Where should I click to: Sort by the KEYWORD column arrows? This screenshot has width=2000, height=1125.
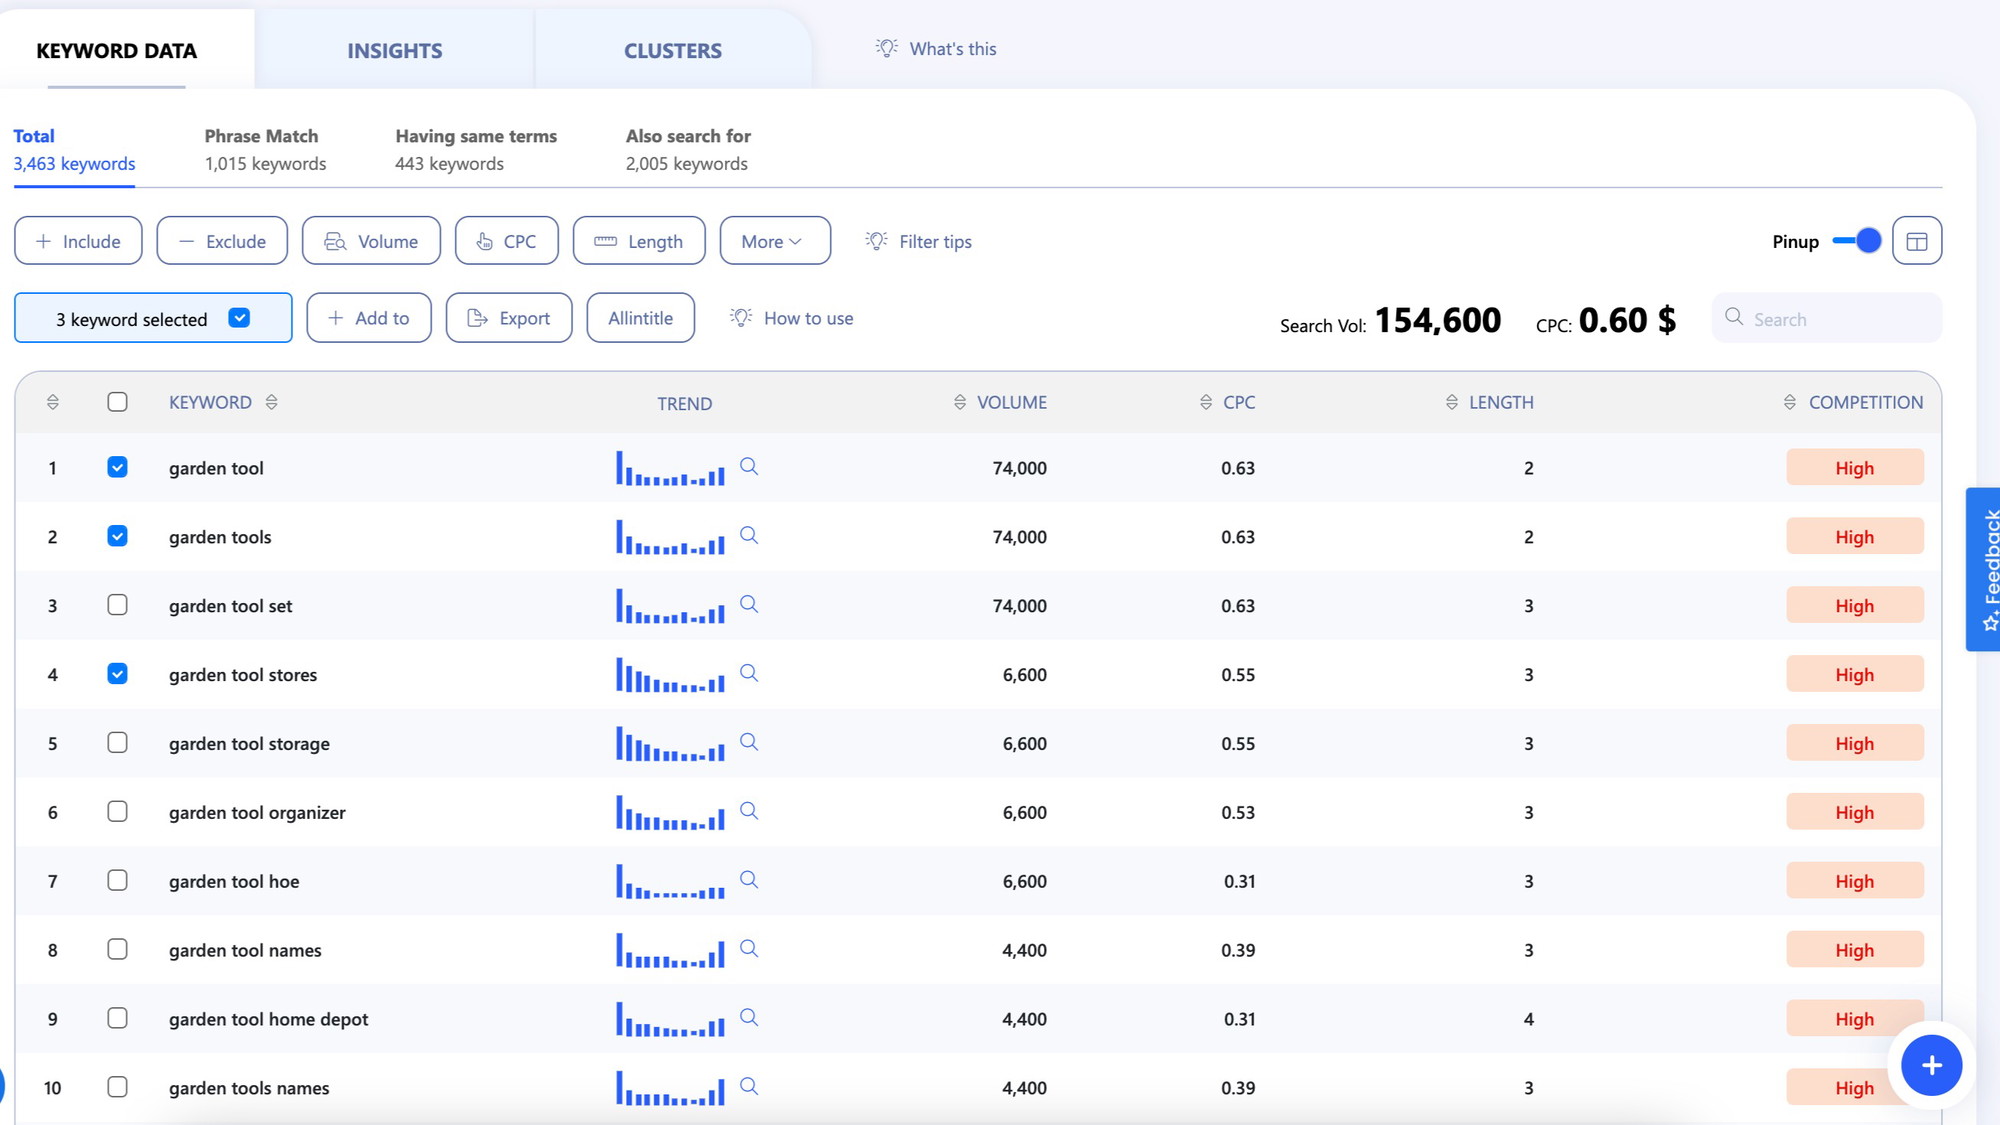(x=271, y=402)
